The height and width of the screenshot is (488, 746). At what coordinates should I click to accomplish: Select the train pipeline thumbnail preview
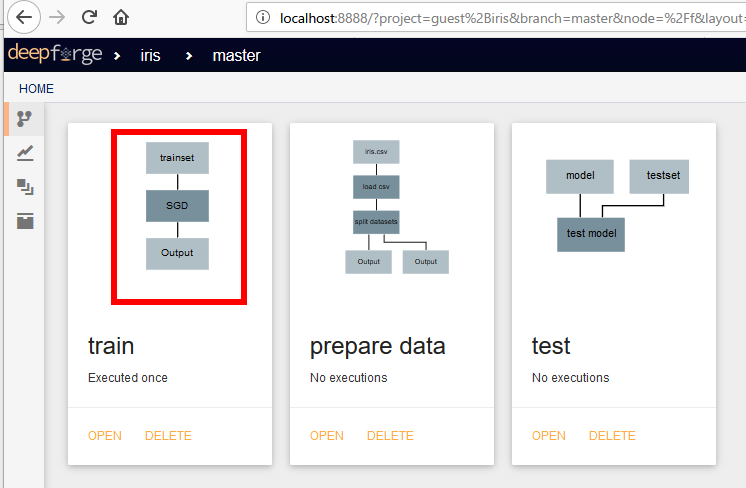tap(179, 217)
